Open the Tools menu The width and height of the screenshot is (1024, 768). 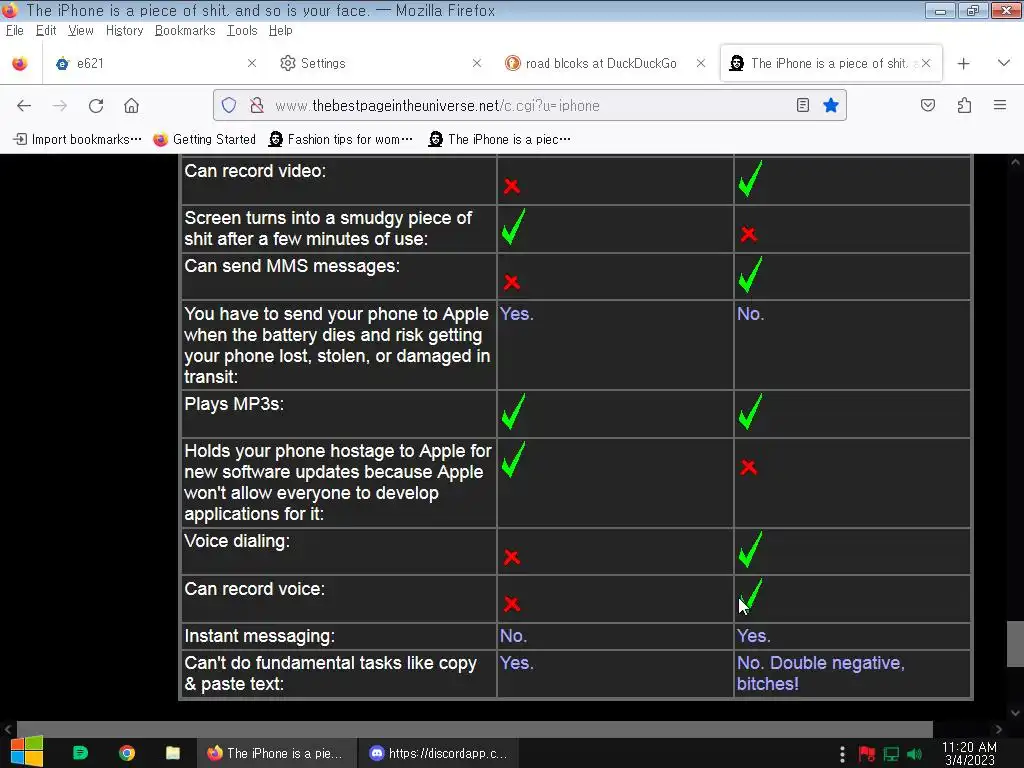242,31
